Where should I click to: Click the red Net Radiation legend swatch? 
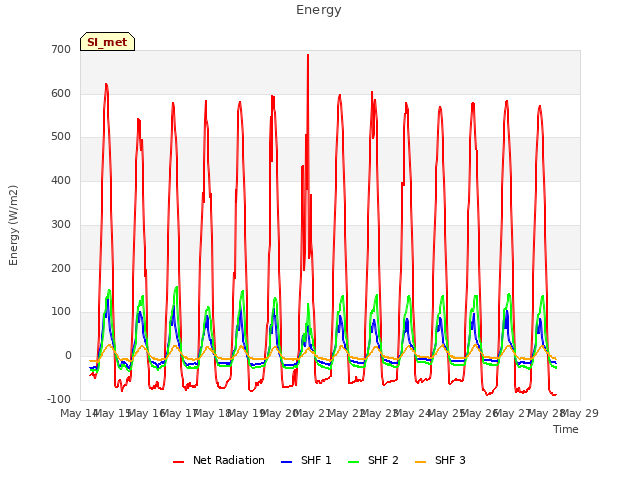[178, 462]
